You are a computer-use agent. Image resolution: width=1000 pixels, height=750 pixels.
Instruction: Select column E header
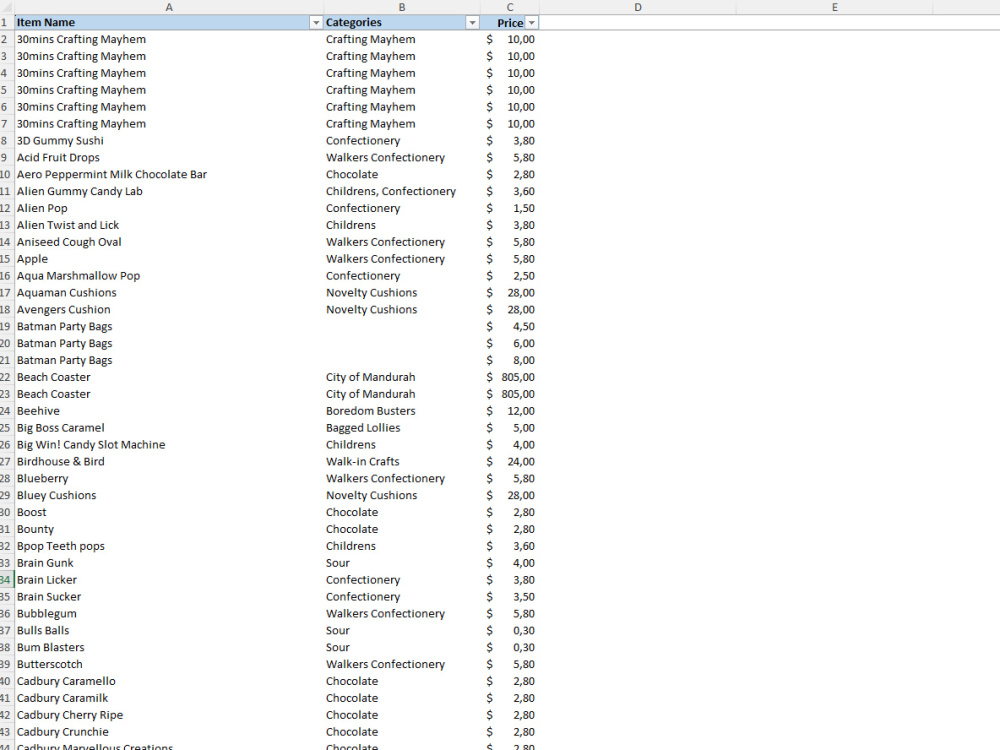834,7
